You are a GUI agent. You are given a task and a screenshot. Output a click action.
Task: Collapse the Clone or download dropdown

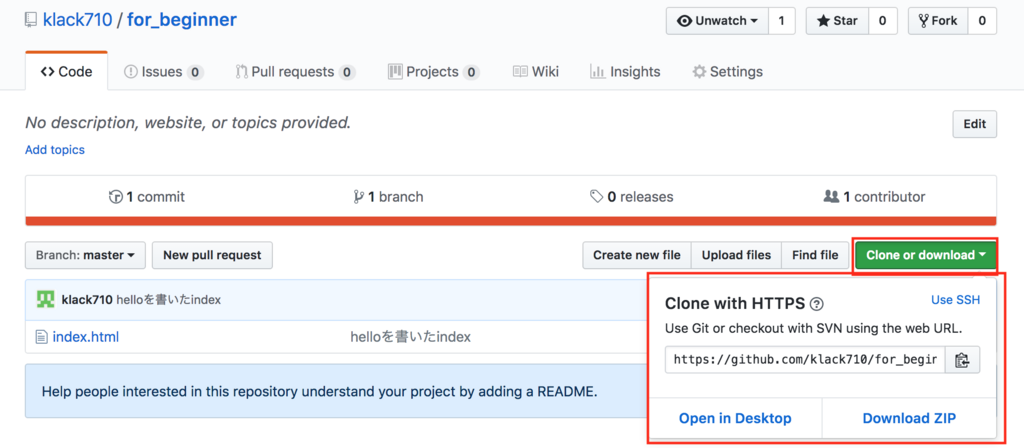(925, 255)
